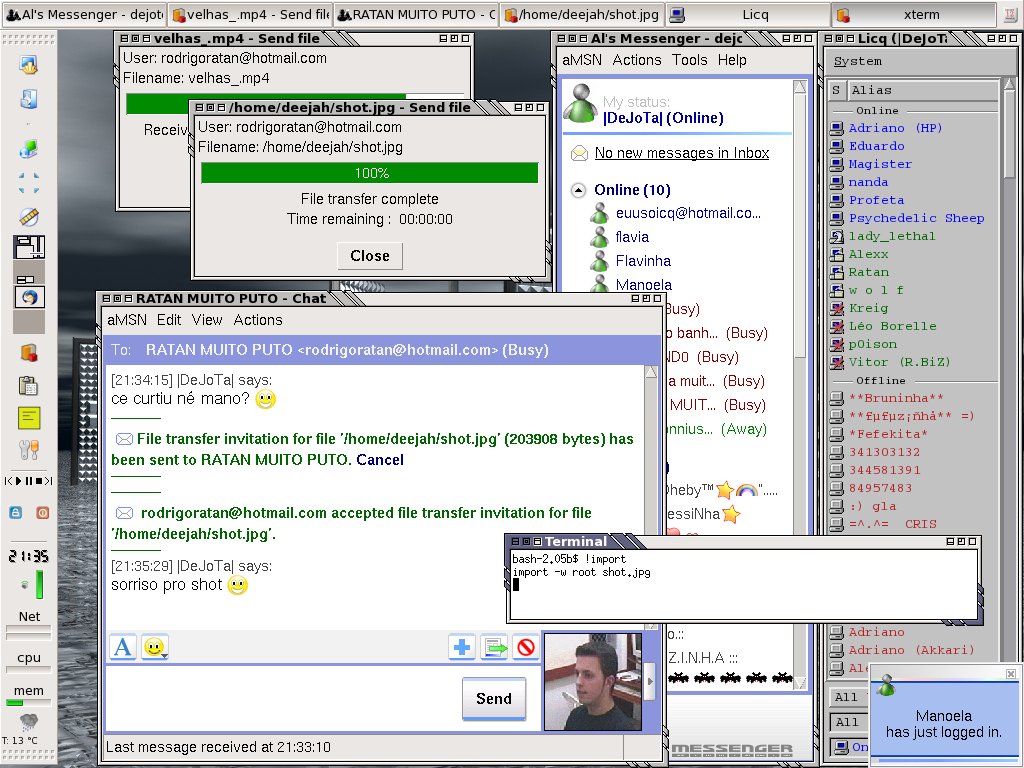Click the webcam display picture thumbnail
1024x768 pixels.
coord(593,682)
